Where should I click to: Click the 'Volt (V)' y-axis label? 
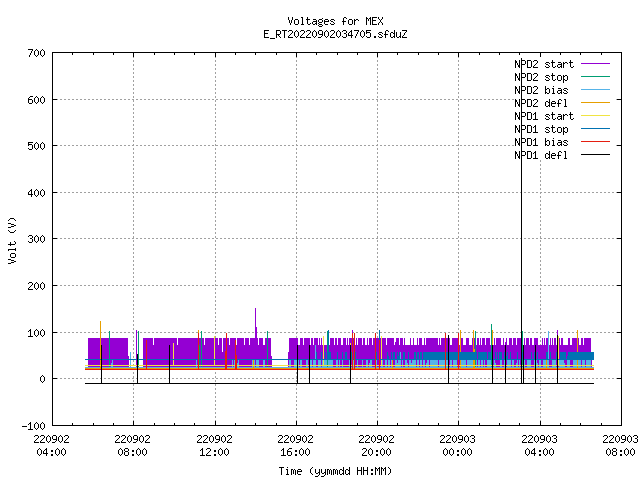pos(12,240)
